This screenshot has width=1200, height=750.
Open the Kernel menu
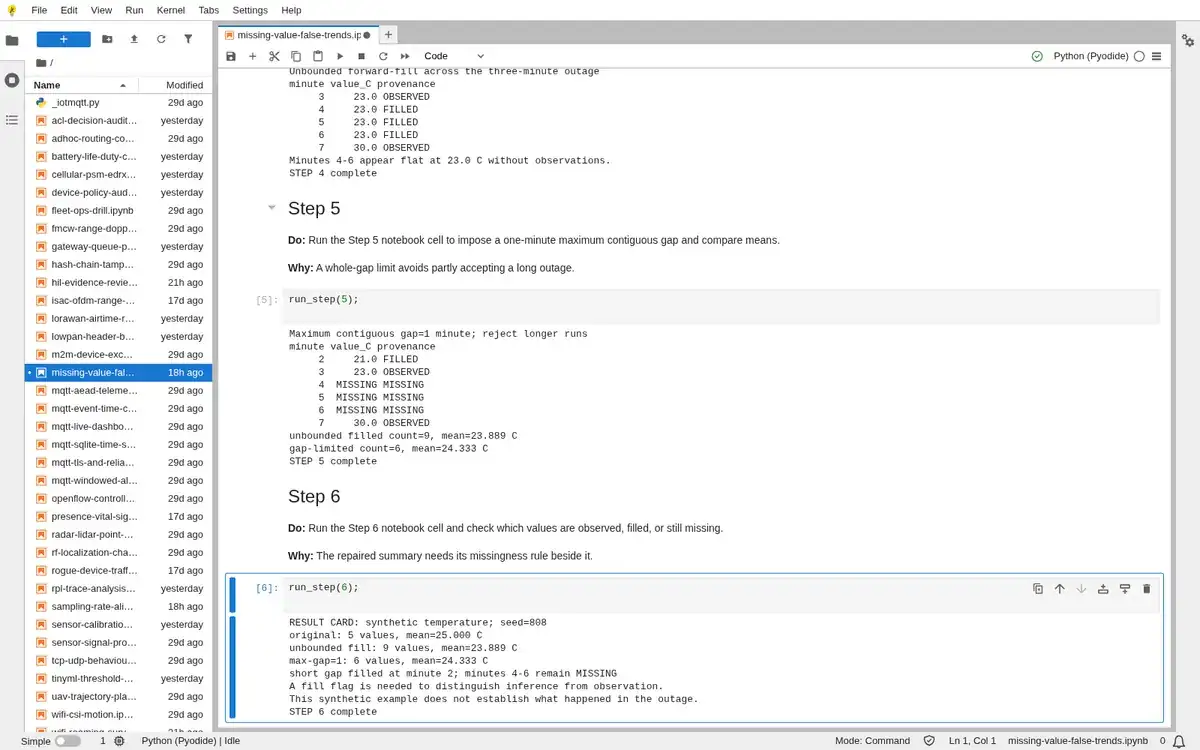(171, 10)
